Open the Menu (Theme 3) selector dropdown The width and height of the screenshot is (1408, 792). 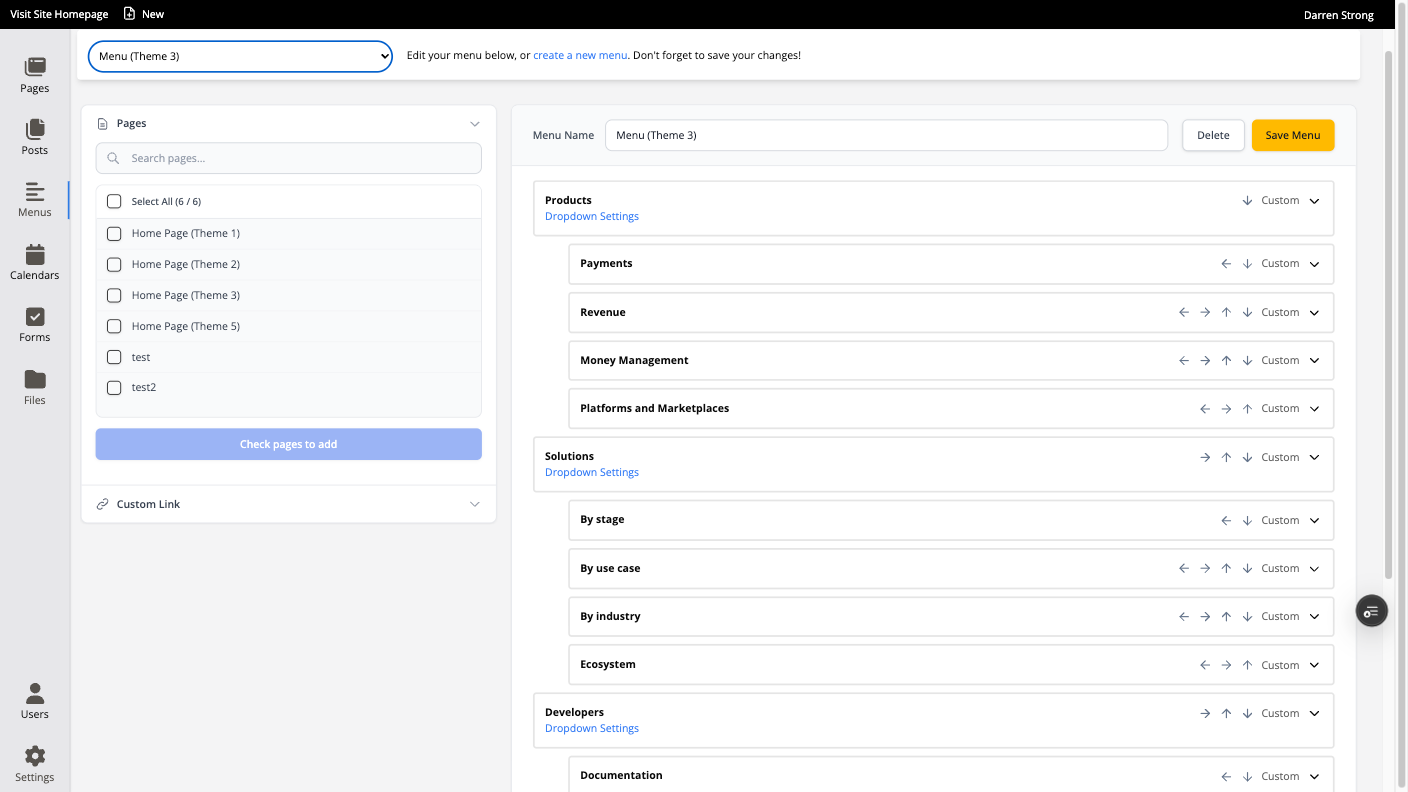point(240,57)
